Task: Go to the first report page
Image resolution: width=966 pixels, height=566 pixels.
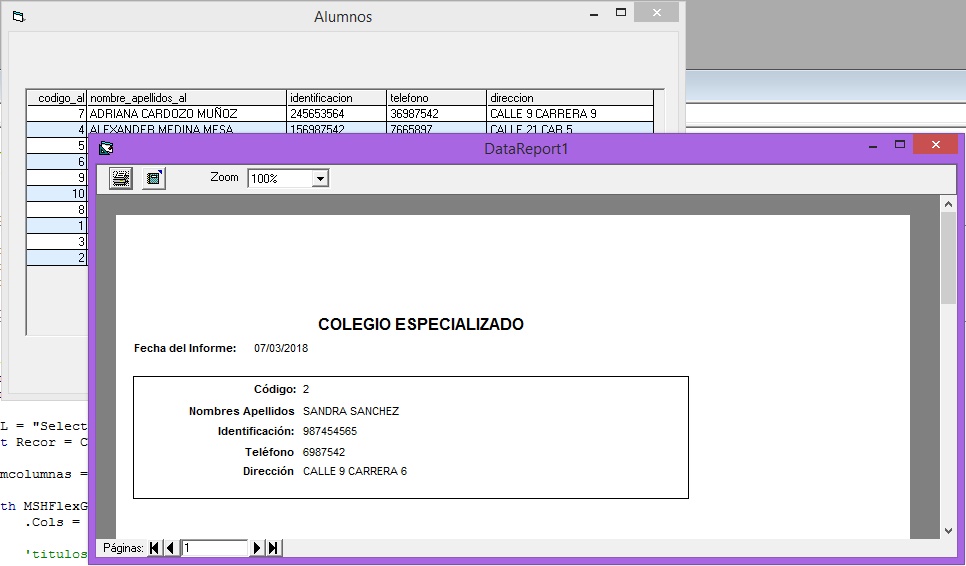Action: (154, 548)
